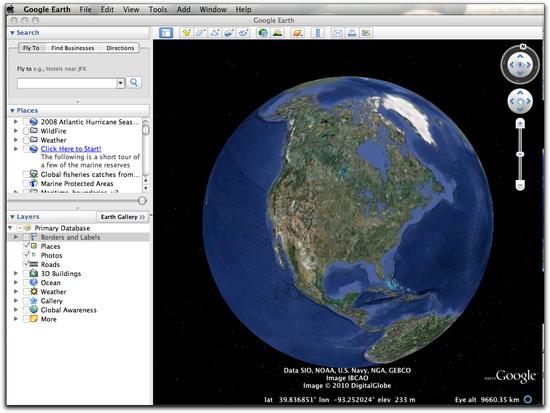Click the Global Awareness layer icon
Screen dimensions: 550x413
click(x=34, y=310)
